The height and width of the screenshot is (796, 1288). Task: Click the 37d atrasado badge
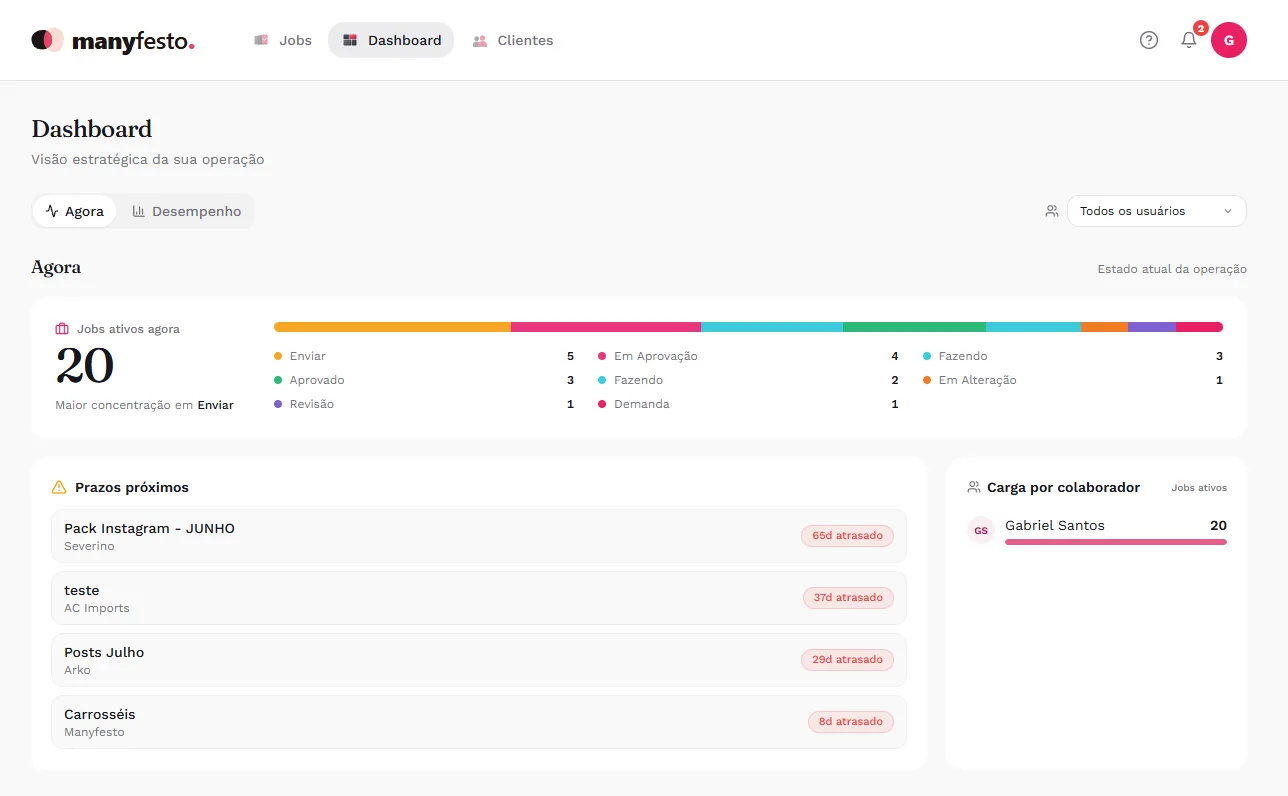click(848, 598)
